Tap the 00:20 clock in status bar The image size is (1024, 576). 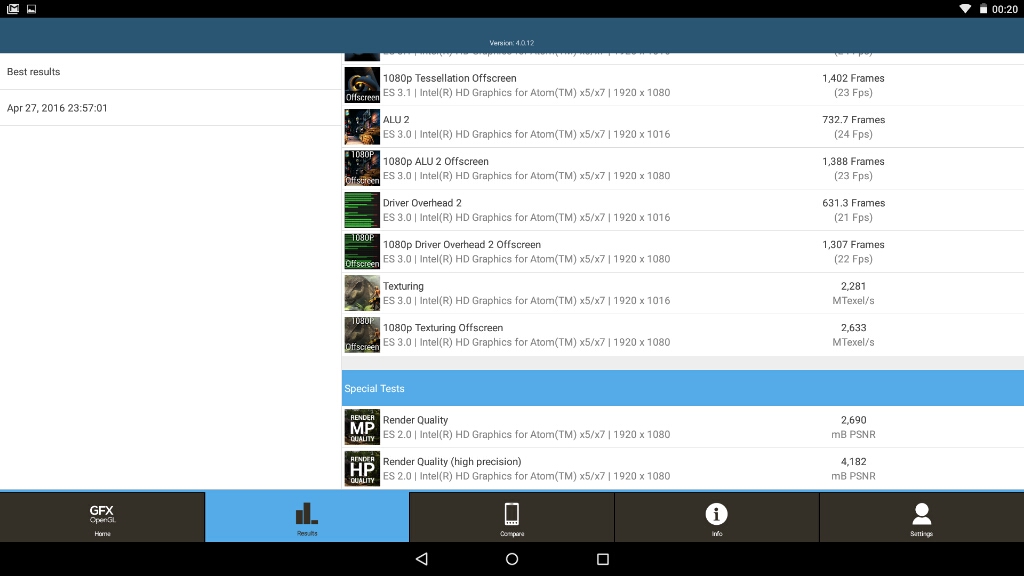tap(1004, 9)
